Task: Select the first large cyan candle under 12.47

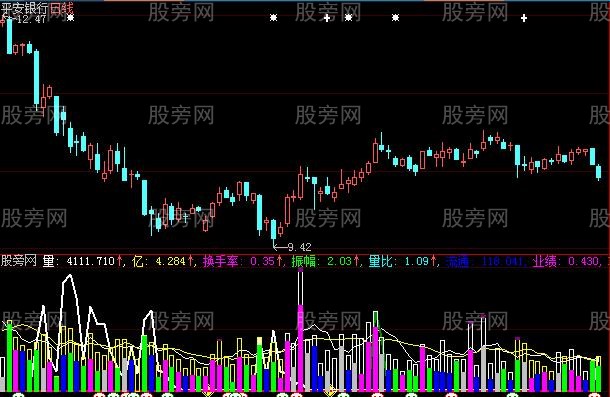Action: (9, 36)
